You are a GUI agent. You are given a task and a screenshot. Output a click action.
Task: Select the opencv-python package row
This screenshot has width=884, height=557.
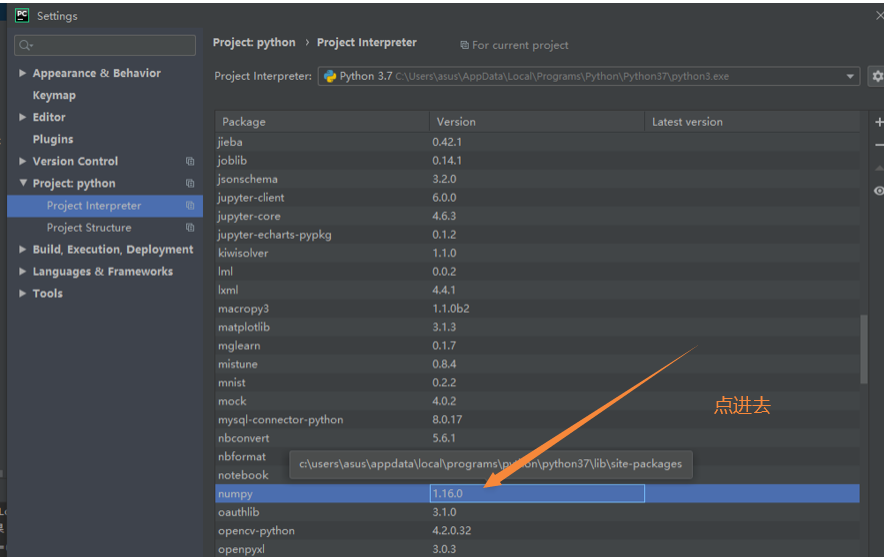point(537,531)
